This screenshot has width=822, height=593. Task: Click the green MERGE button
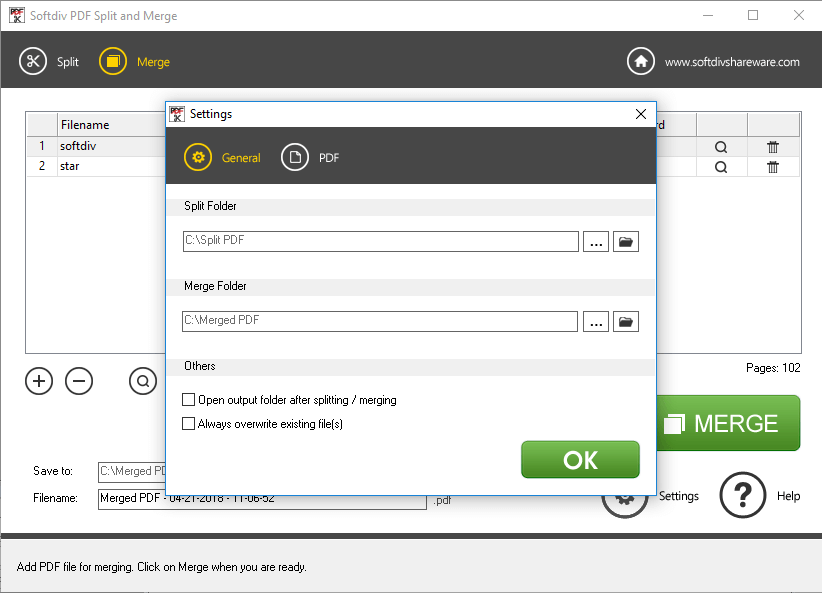point(728,423)
